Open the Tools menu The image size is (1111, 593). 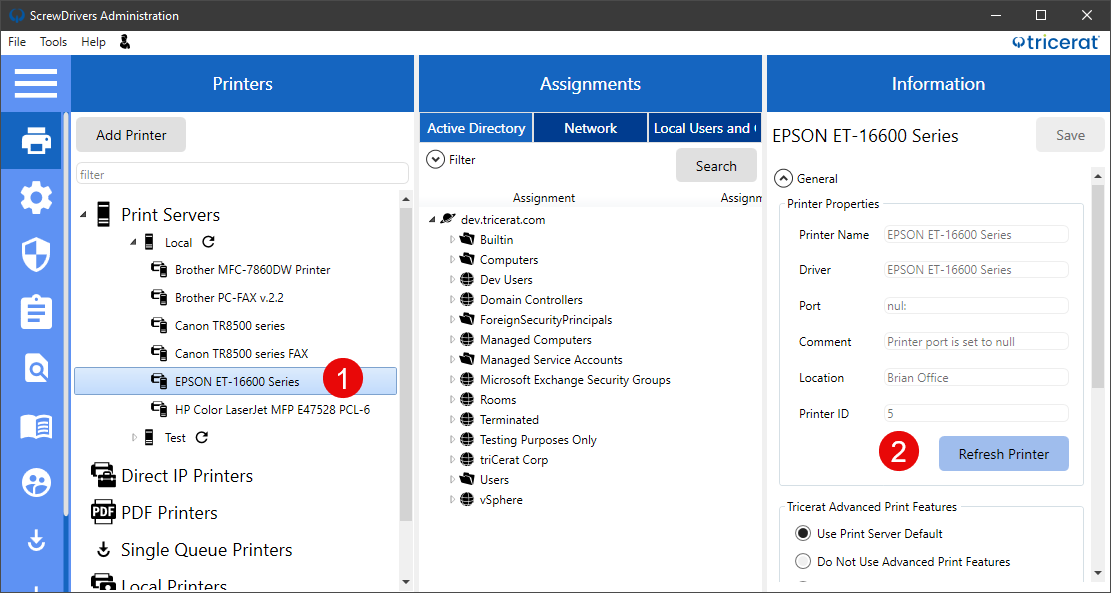click(x=53, y=42)
